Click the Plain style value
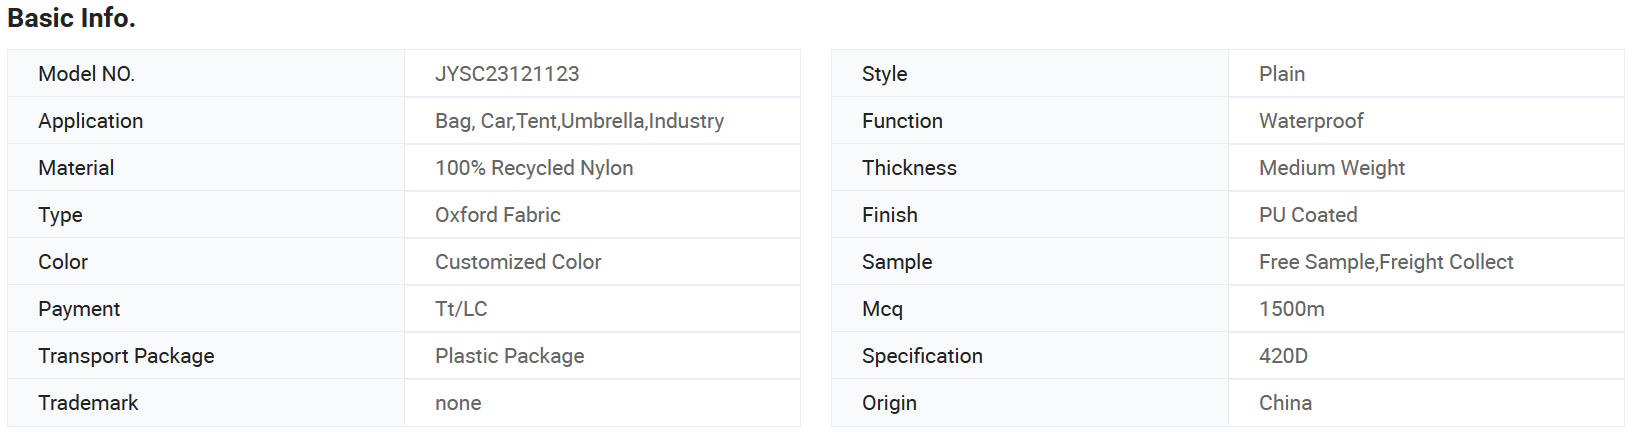Screen dimensions: 1635x444 1282,74
